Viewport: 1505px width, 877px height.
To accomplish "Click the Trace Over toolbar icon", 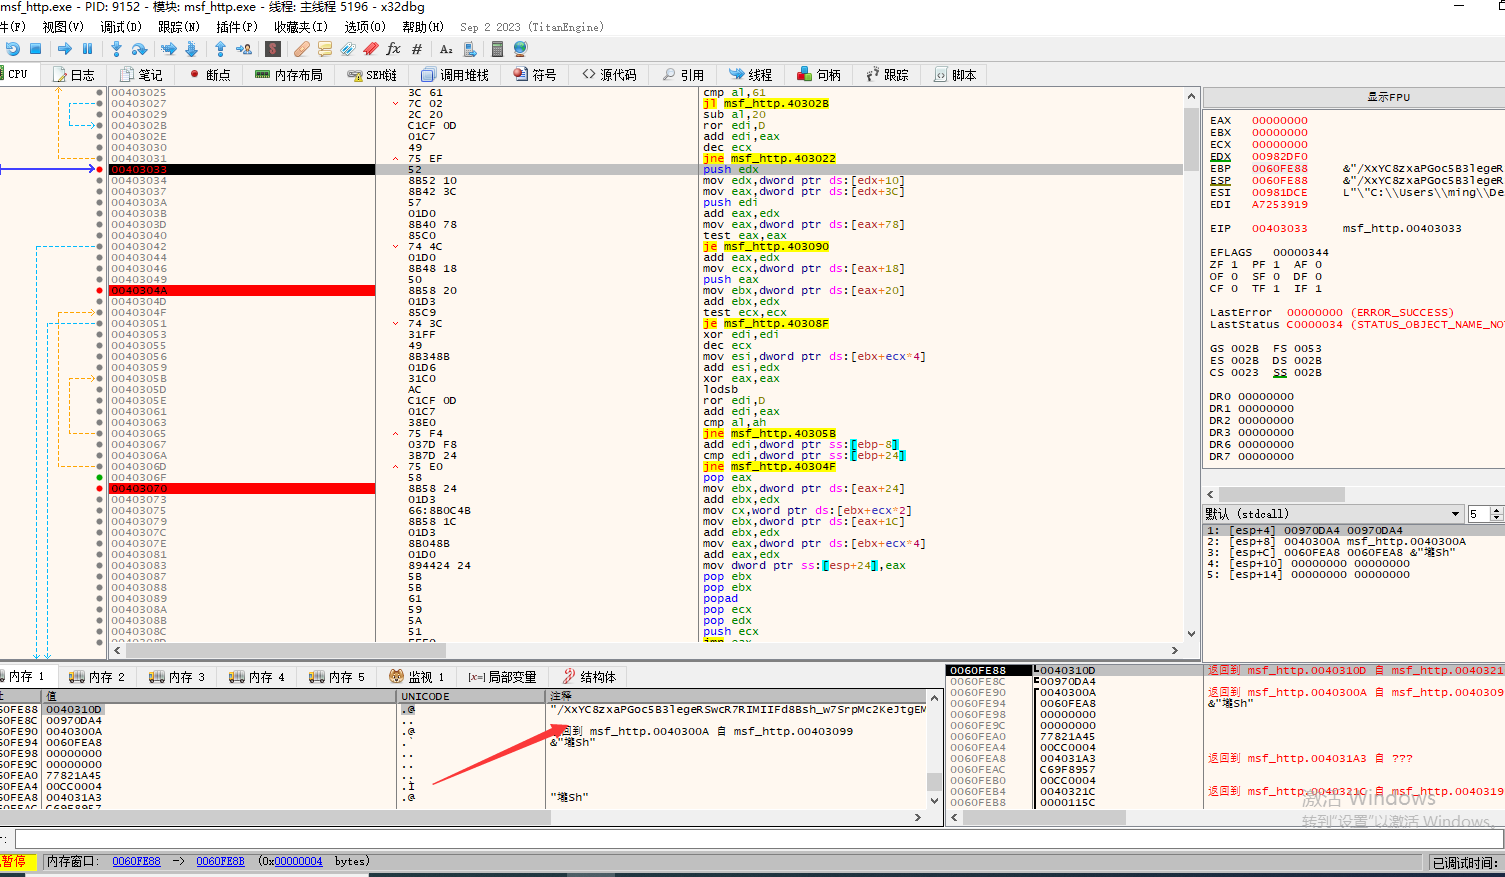I will (191, 48).
